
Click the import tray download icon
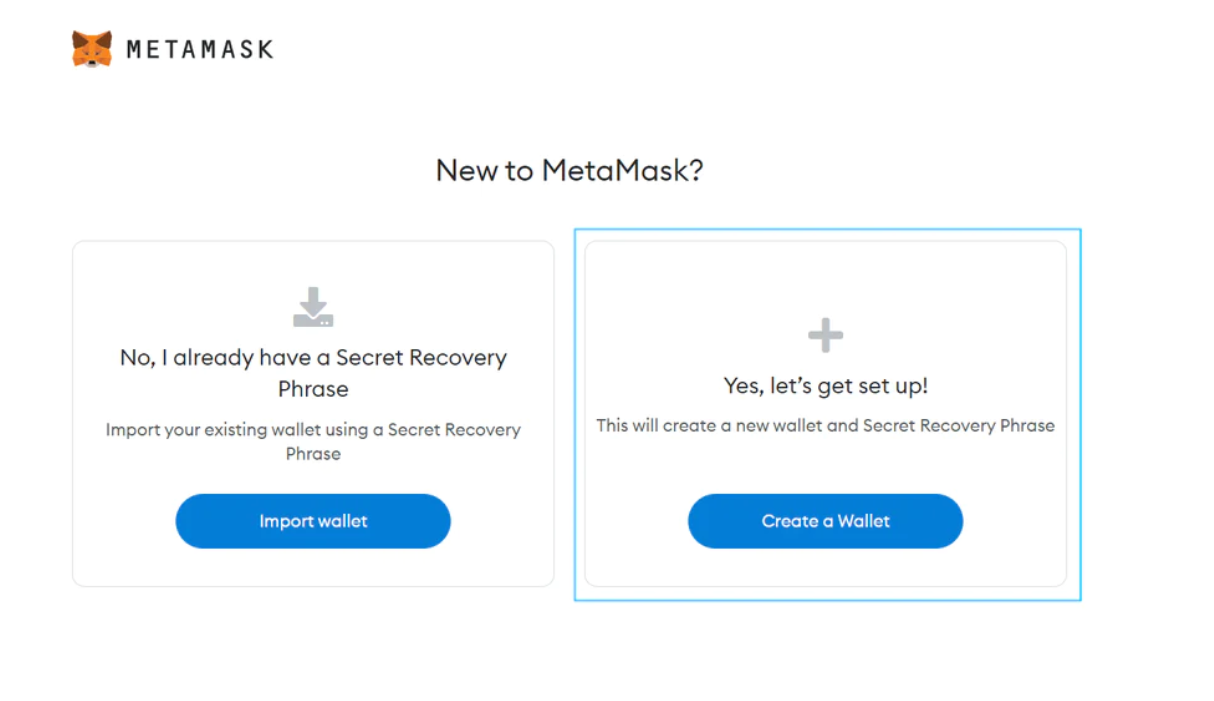313,308
